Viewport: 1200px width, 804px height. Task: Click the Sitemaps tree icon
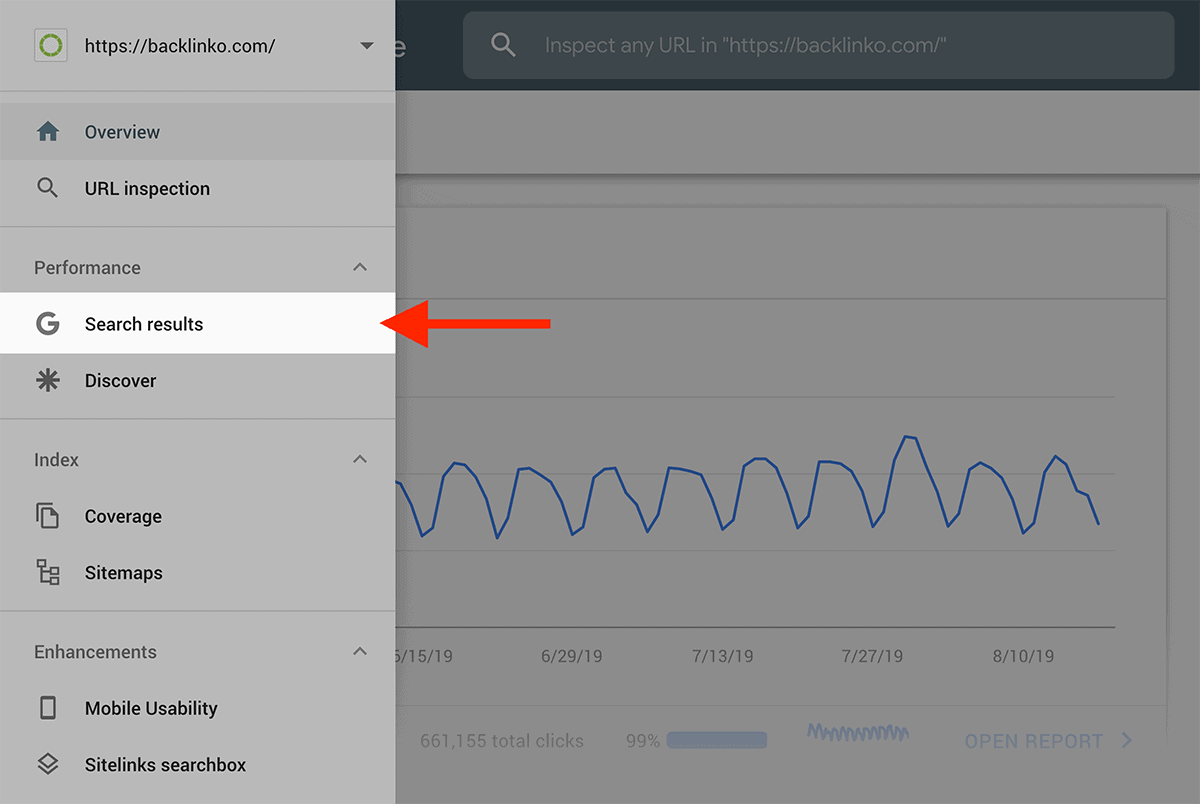(47, 572)
